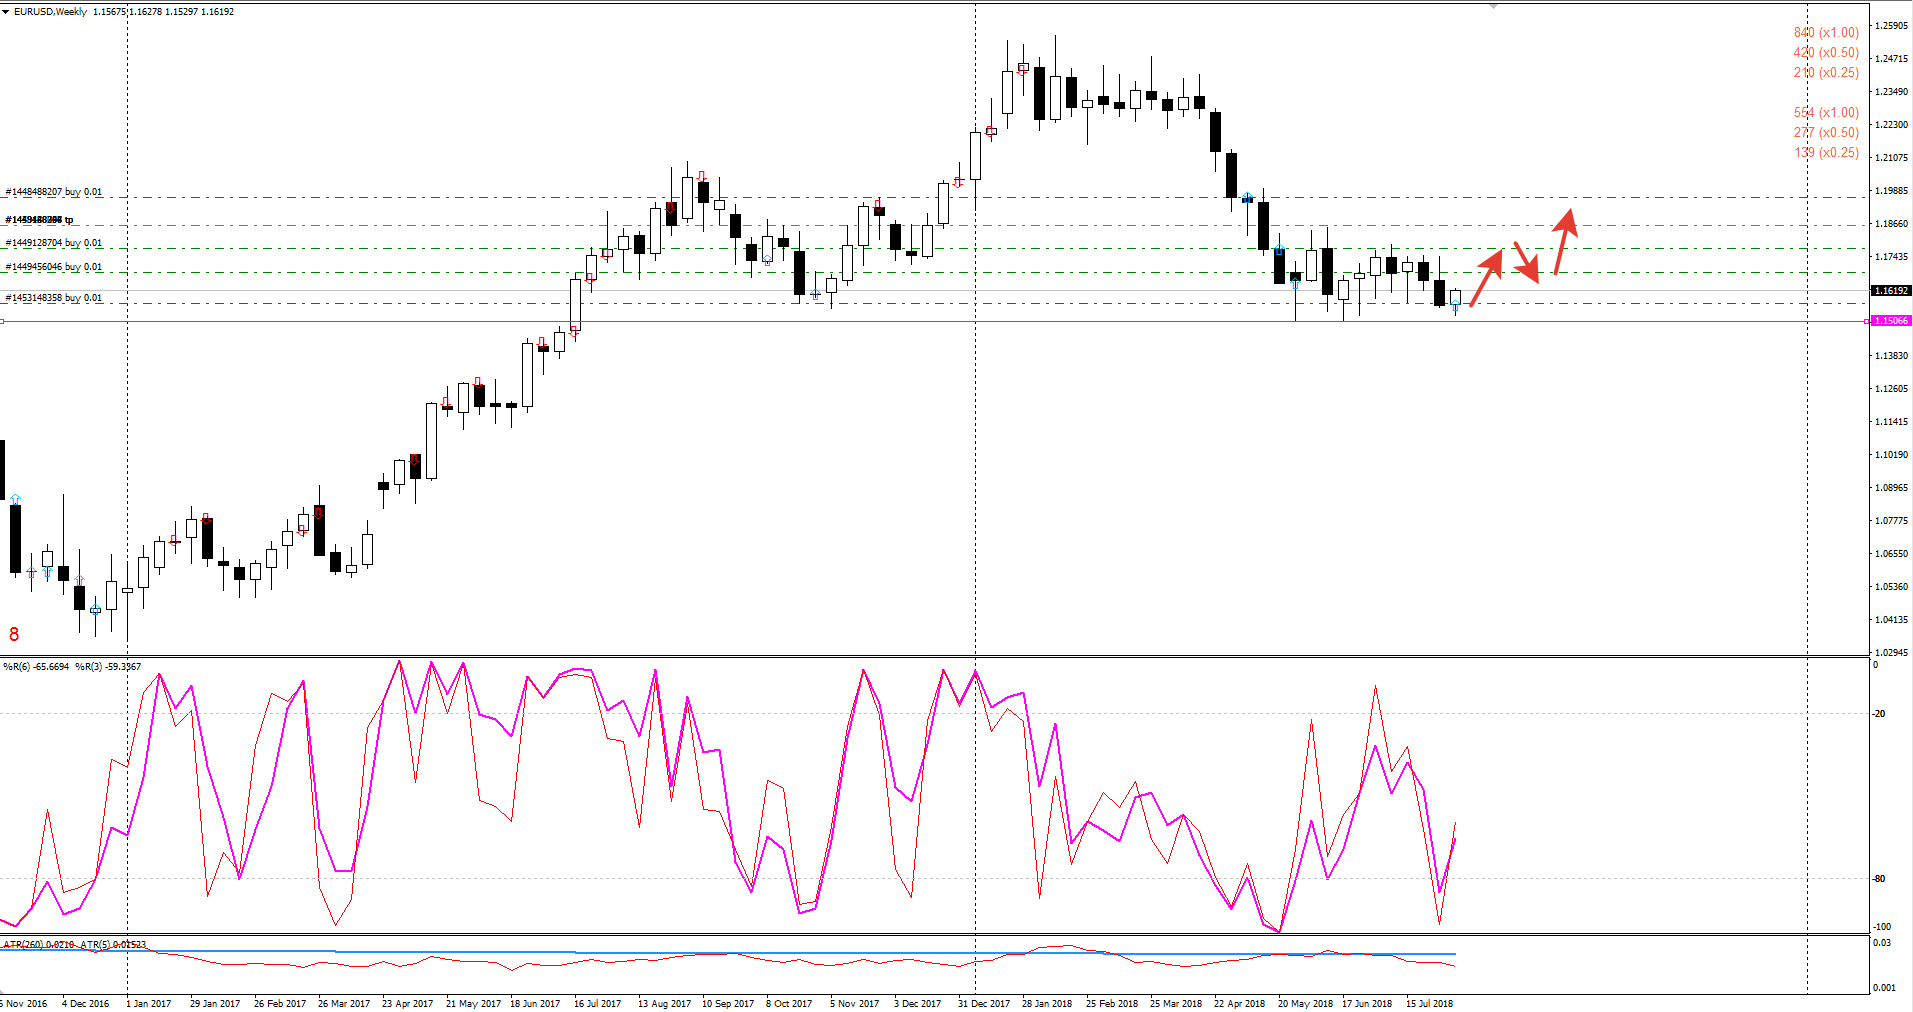The width and height of the screenshot is (1913, 1012).
Task: Select order label #1448488207 buy 0.01
Action: point(54,192)
